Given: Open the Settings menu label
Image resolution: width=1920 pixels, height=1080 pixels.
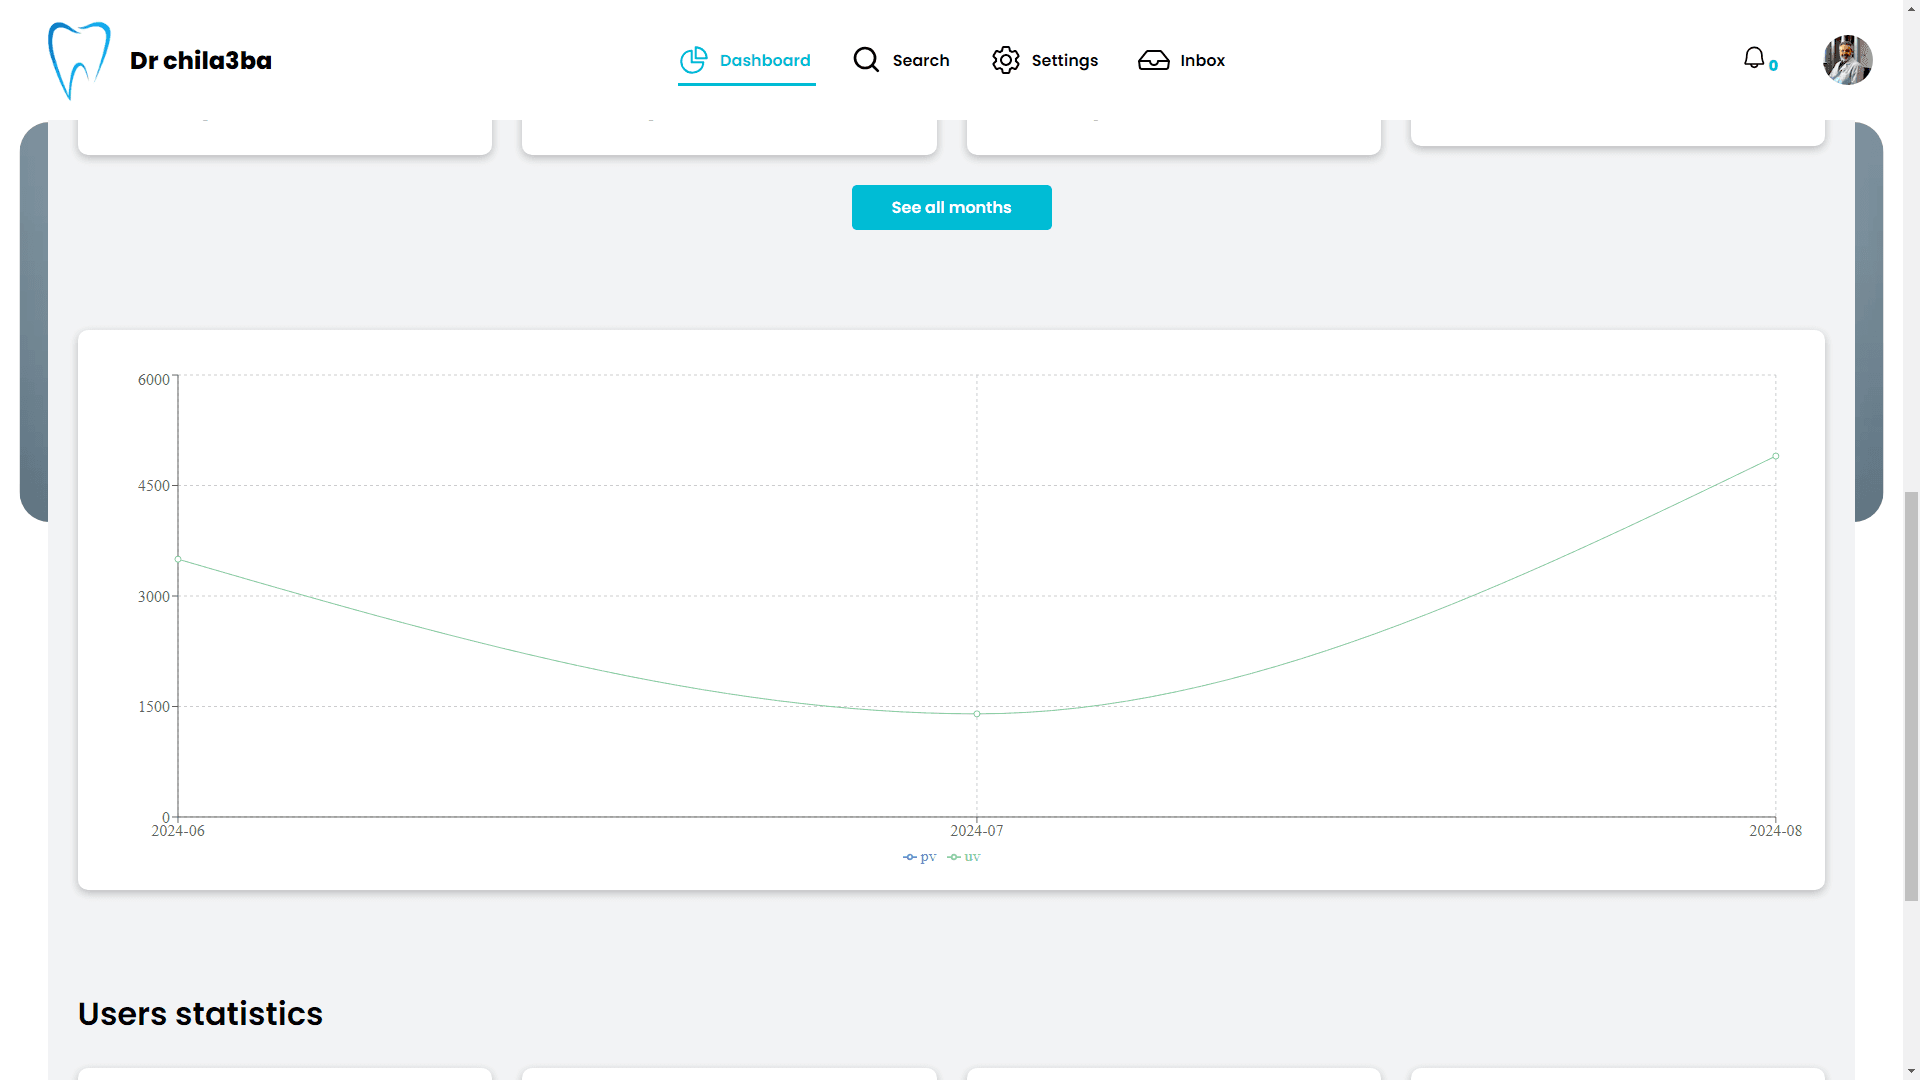Looking at the screenshot, I should coord(1064,60).
